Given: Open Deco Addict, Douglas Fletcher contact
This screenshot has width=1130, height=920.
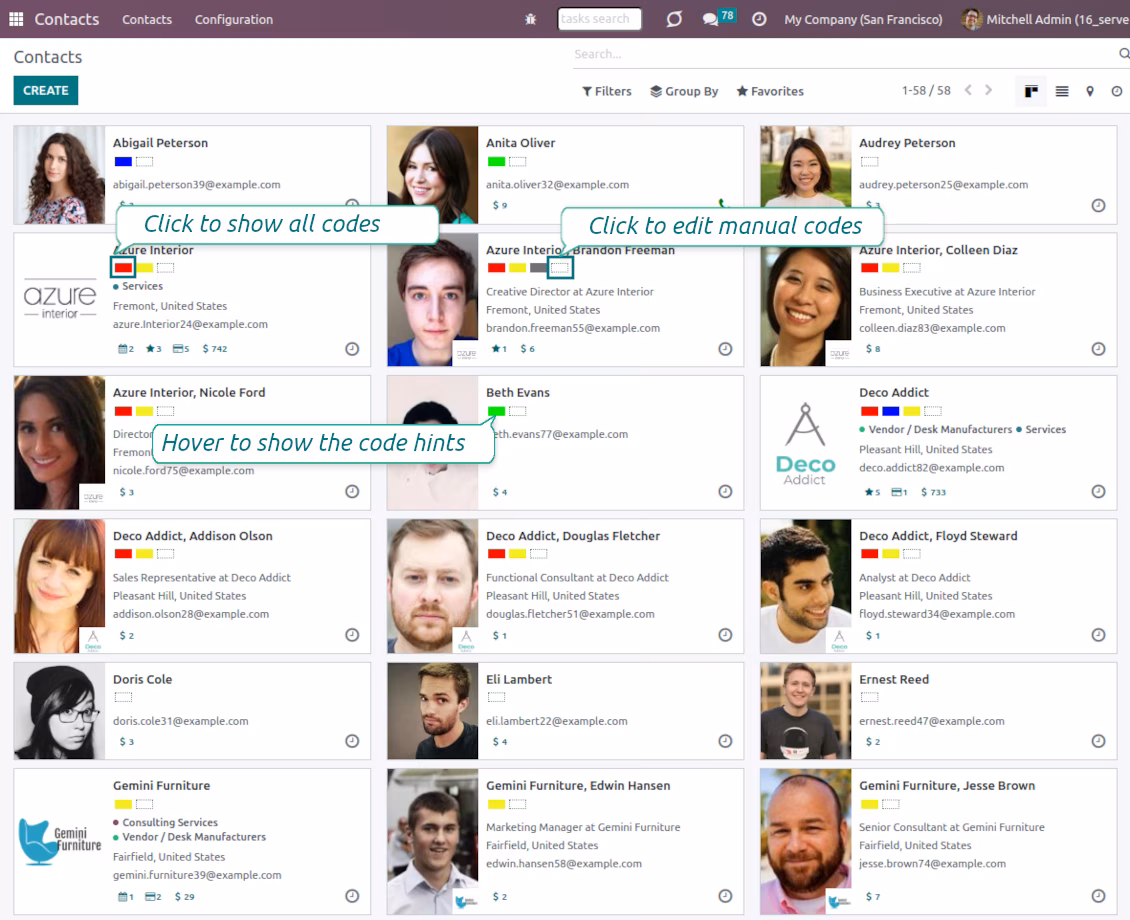Looking at the screenshot, I should [x=573, y=536].
